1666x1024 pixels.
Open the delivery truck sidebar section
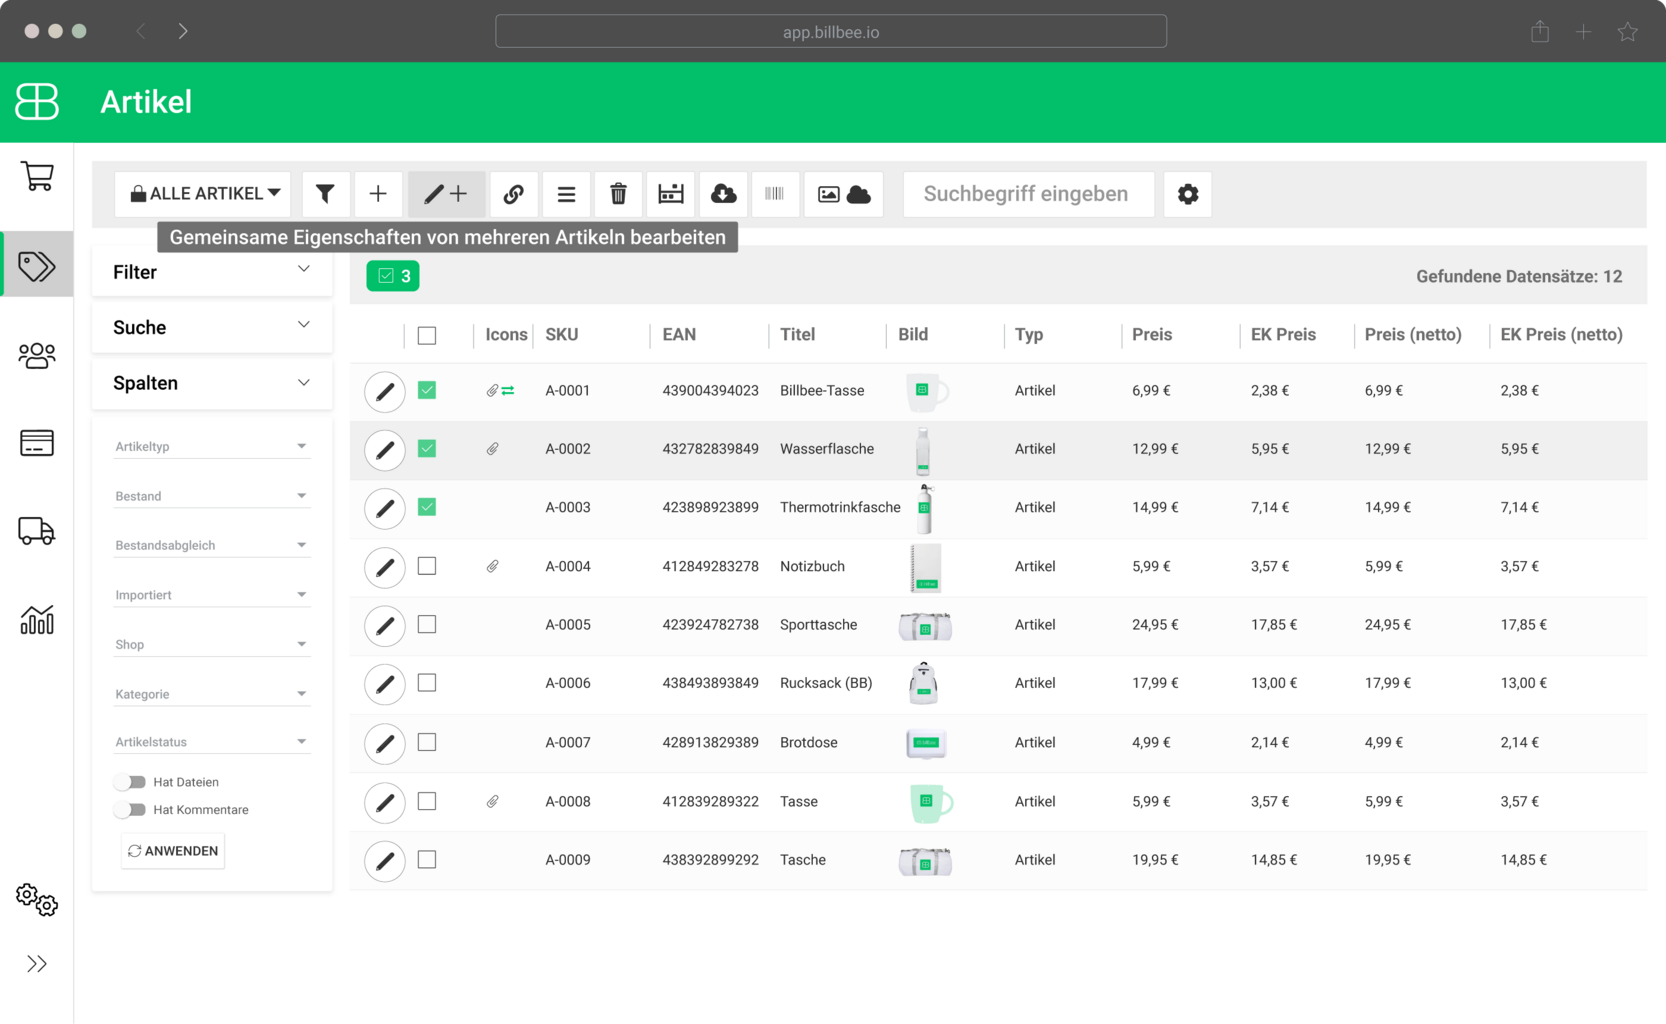[37, 531]
